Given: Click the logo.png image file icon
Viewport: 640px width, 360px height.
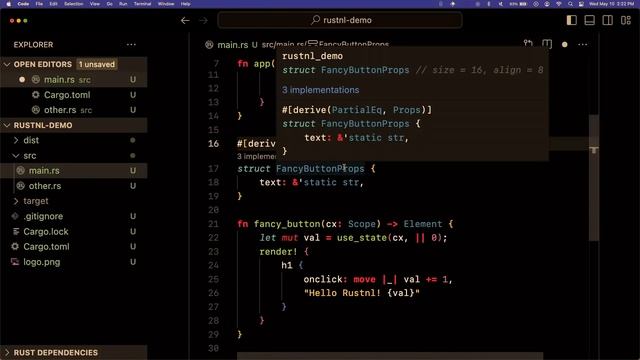Looking at the screenshot, I should [x=15, y=262].
